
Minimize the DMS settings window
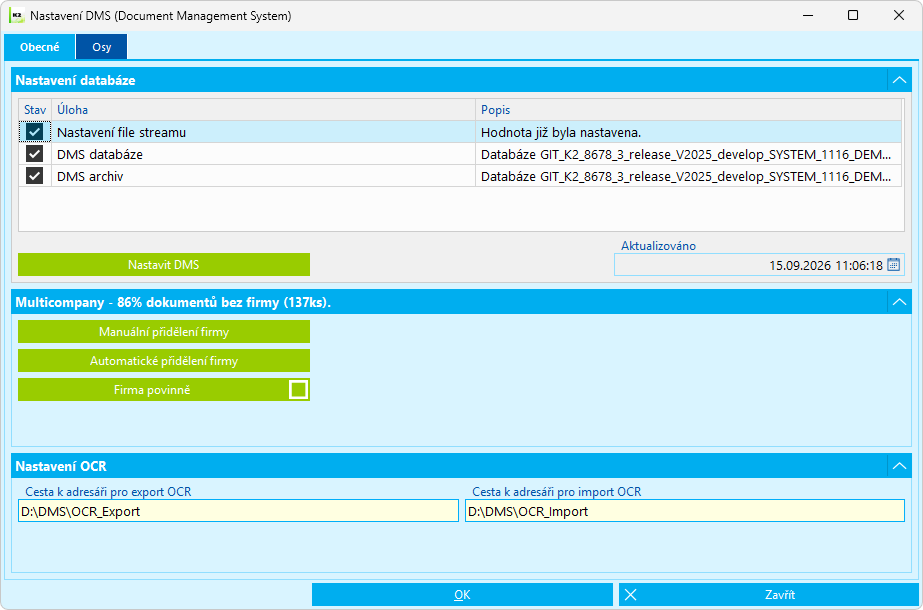pyautogui.click(x=806, y=16)
